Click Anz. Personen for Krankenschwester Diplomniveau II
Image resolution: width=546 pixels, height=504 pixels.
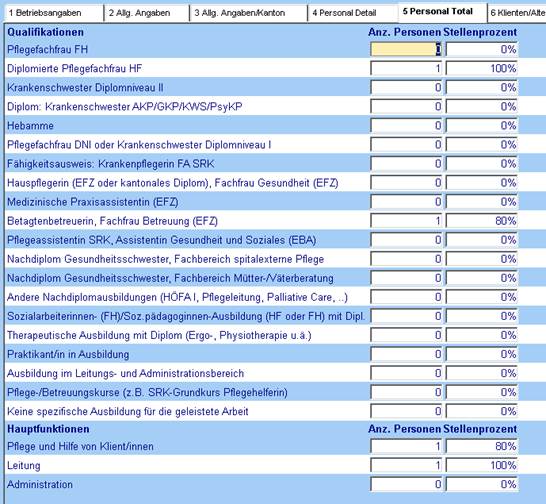click(406, 87)
